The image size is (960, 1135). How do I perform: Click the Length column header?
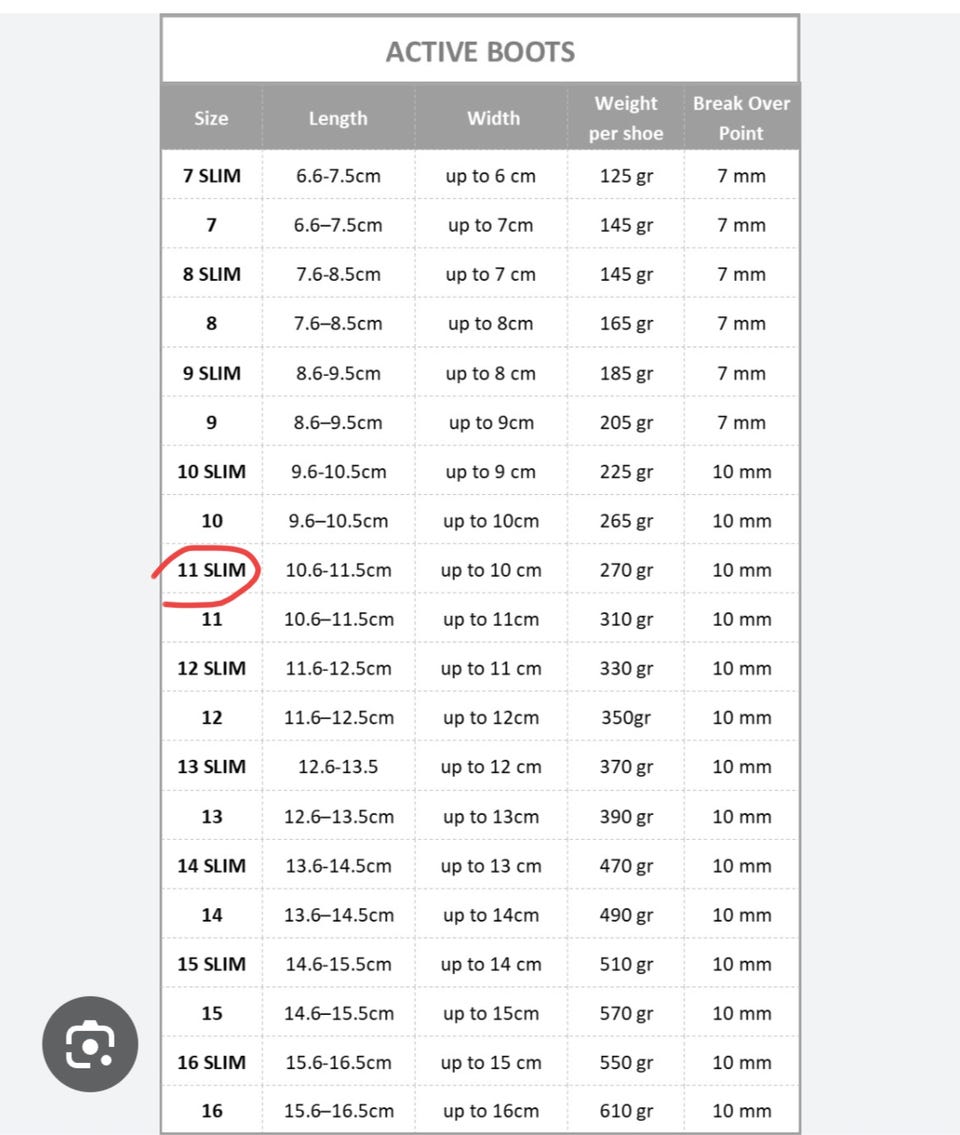coord(338,118)
